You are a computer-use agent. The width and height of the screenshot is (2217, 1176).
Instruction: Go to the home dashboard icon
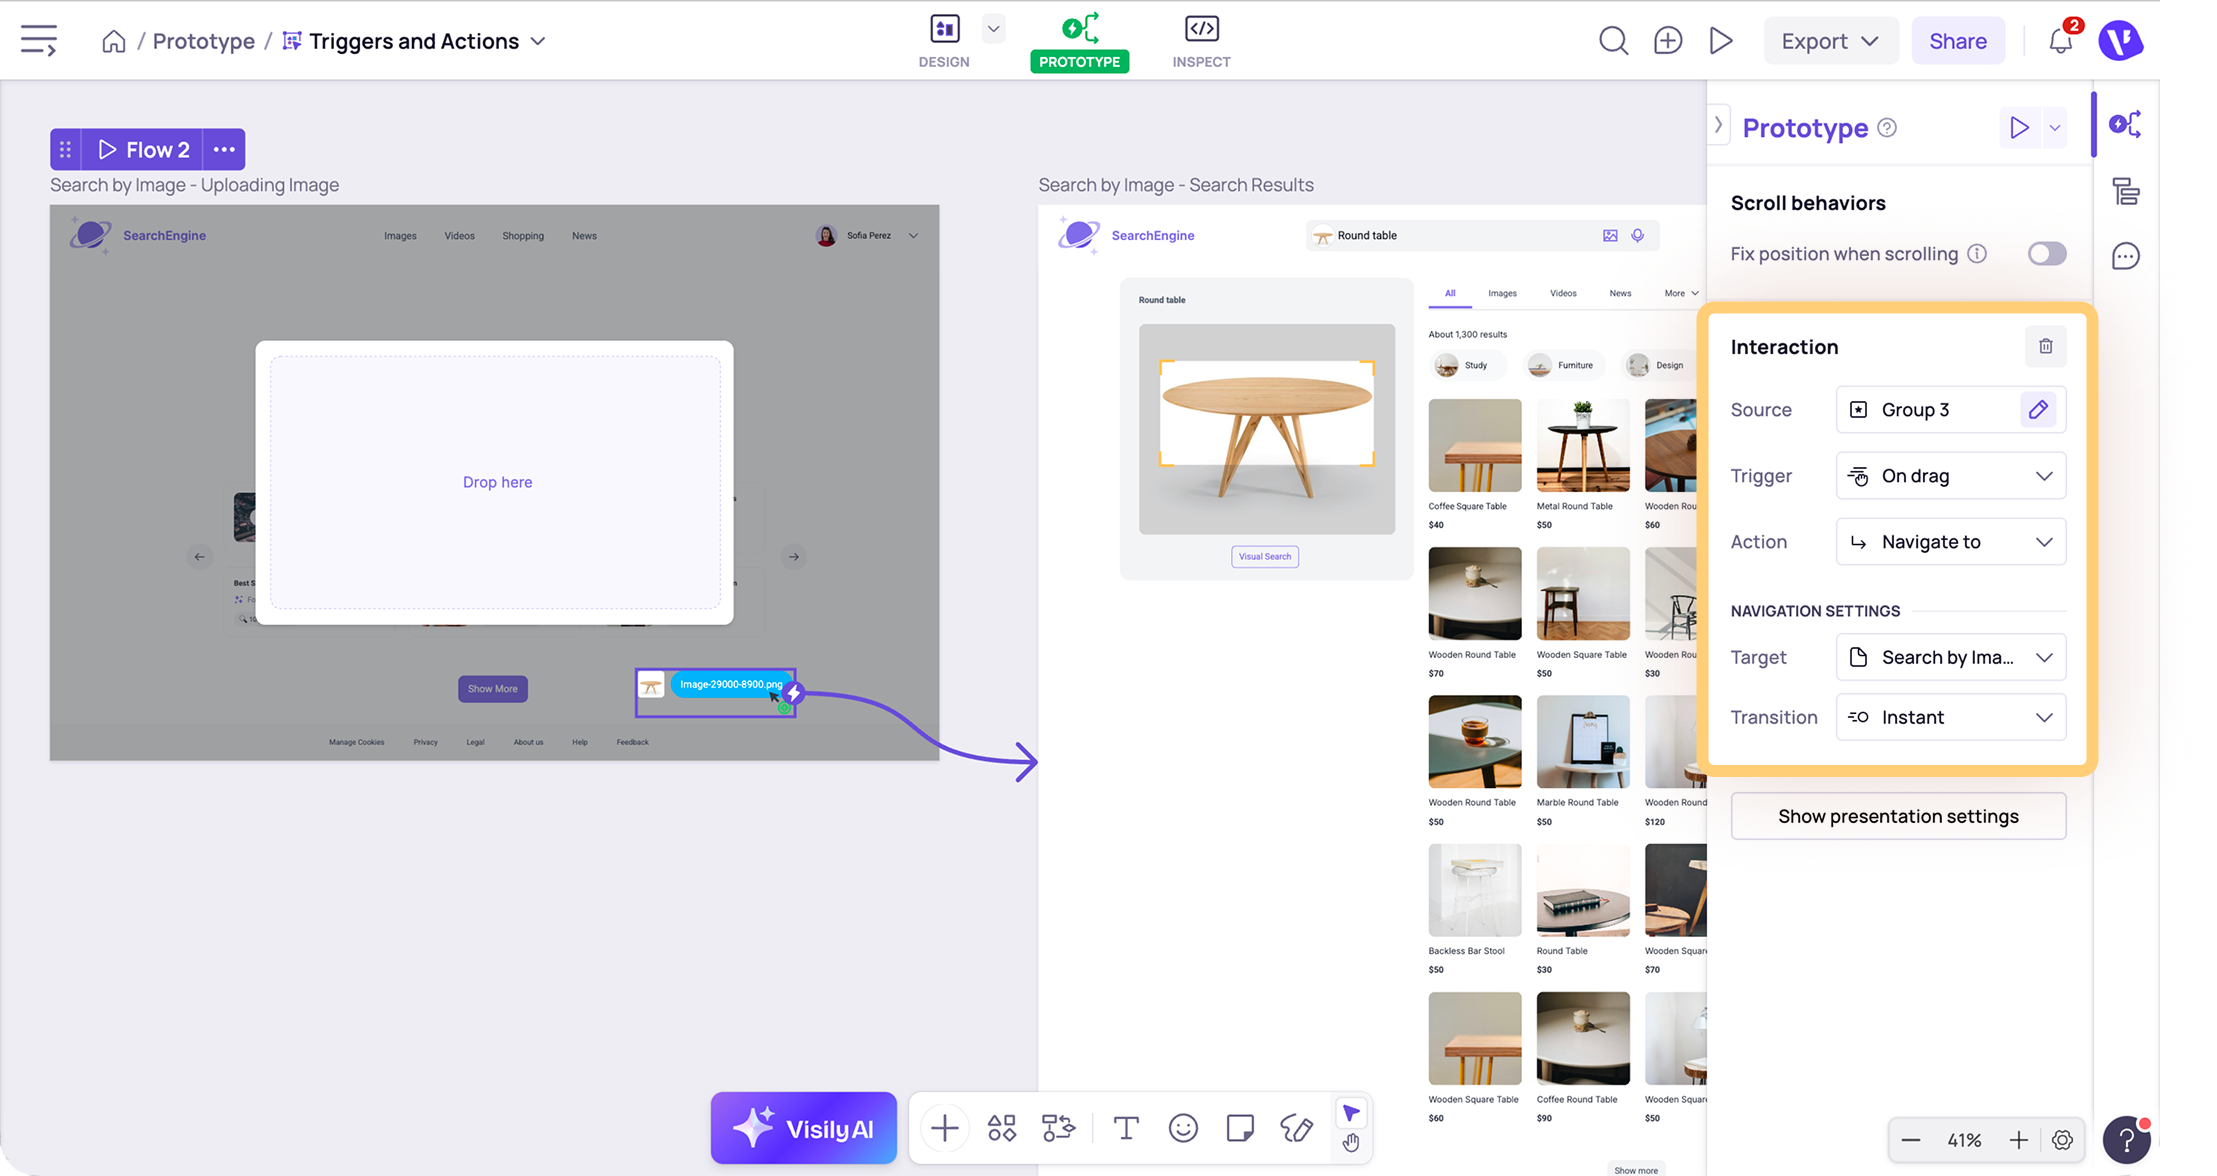tap(114, 41)
